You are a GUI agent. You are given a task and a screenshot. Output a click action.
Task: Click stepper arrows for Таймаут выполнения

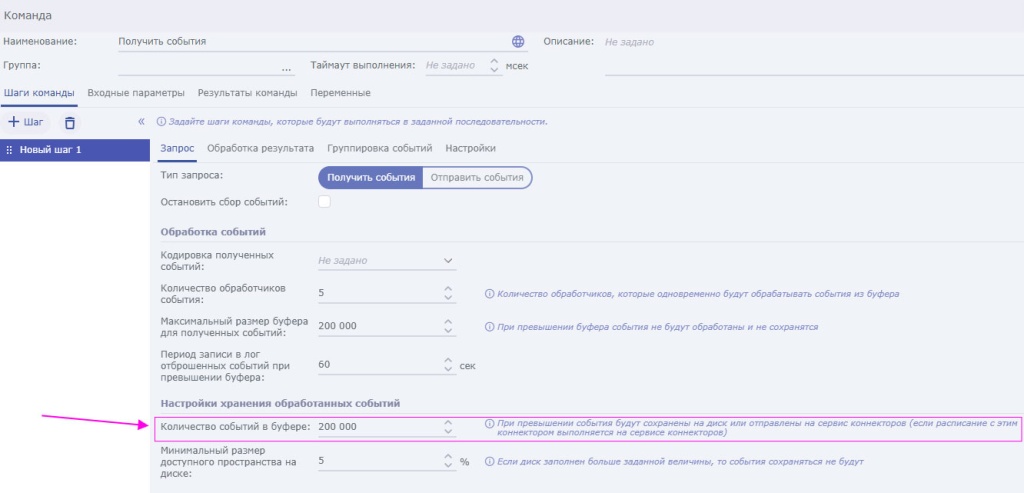(x=493, y=66)
